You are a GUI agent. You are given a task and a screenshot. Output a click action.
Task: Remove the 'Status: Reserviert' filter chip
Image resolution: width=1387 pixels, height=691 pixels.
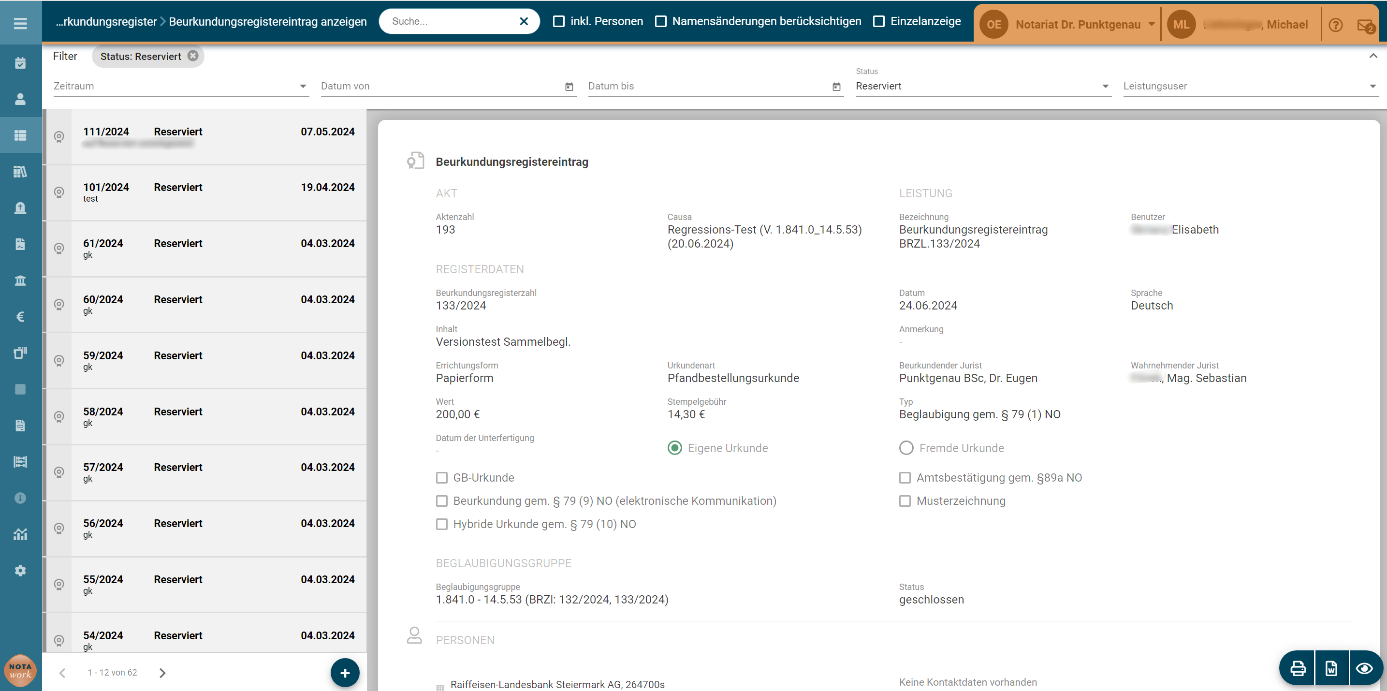(x=193, y=56)
